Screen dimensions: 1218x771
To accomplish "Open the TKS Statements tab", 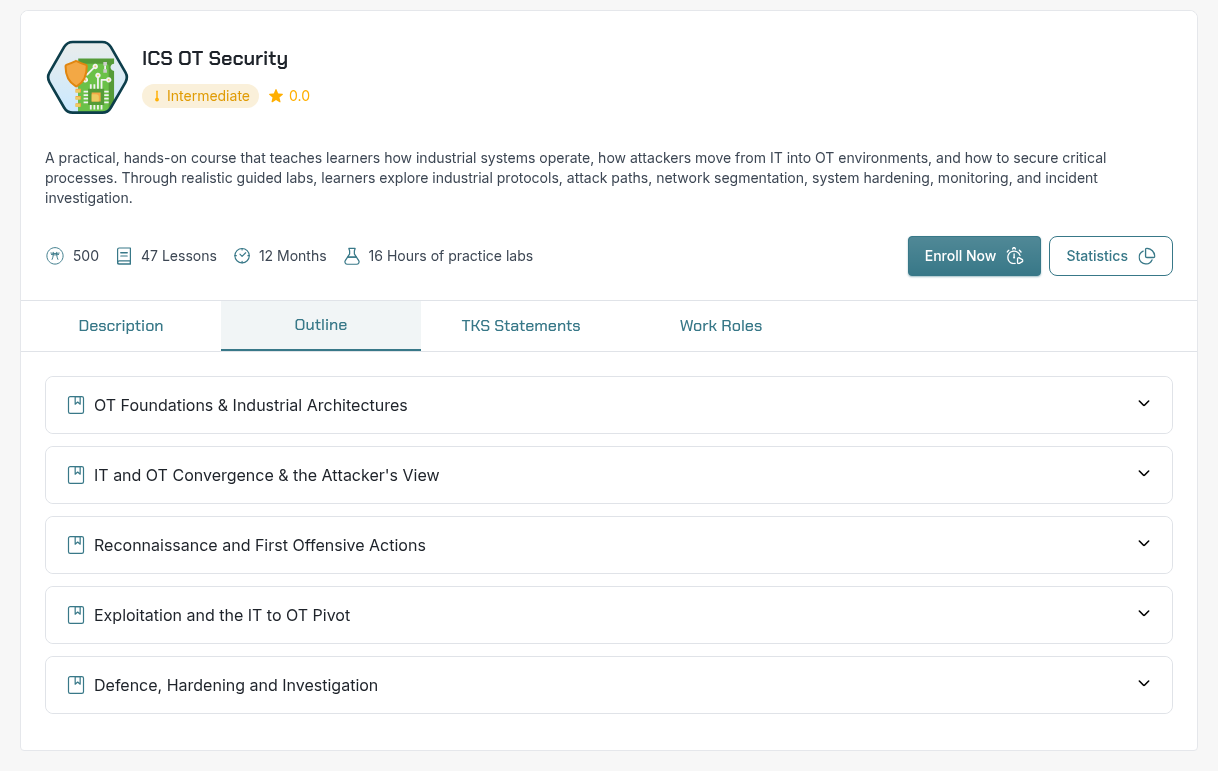I will pos(521,326).
